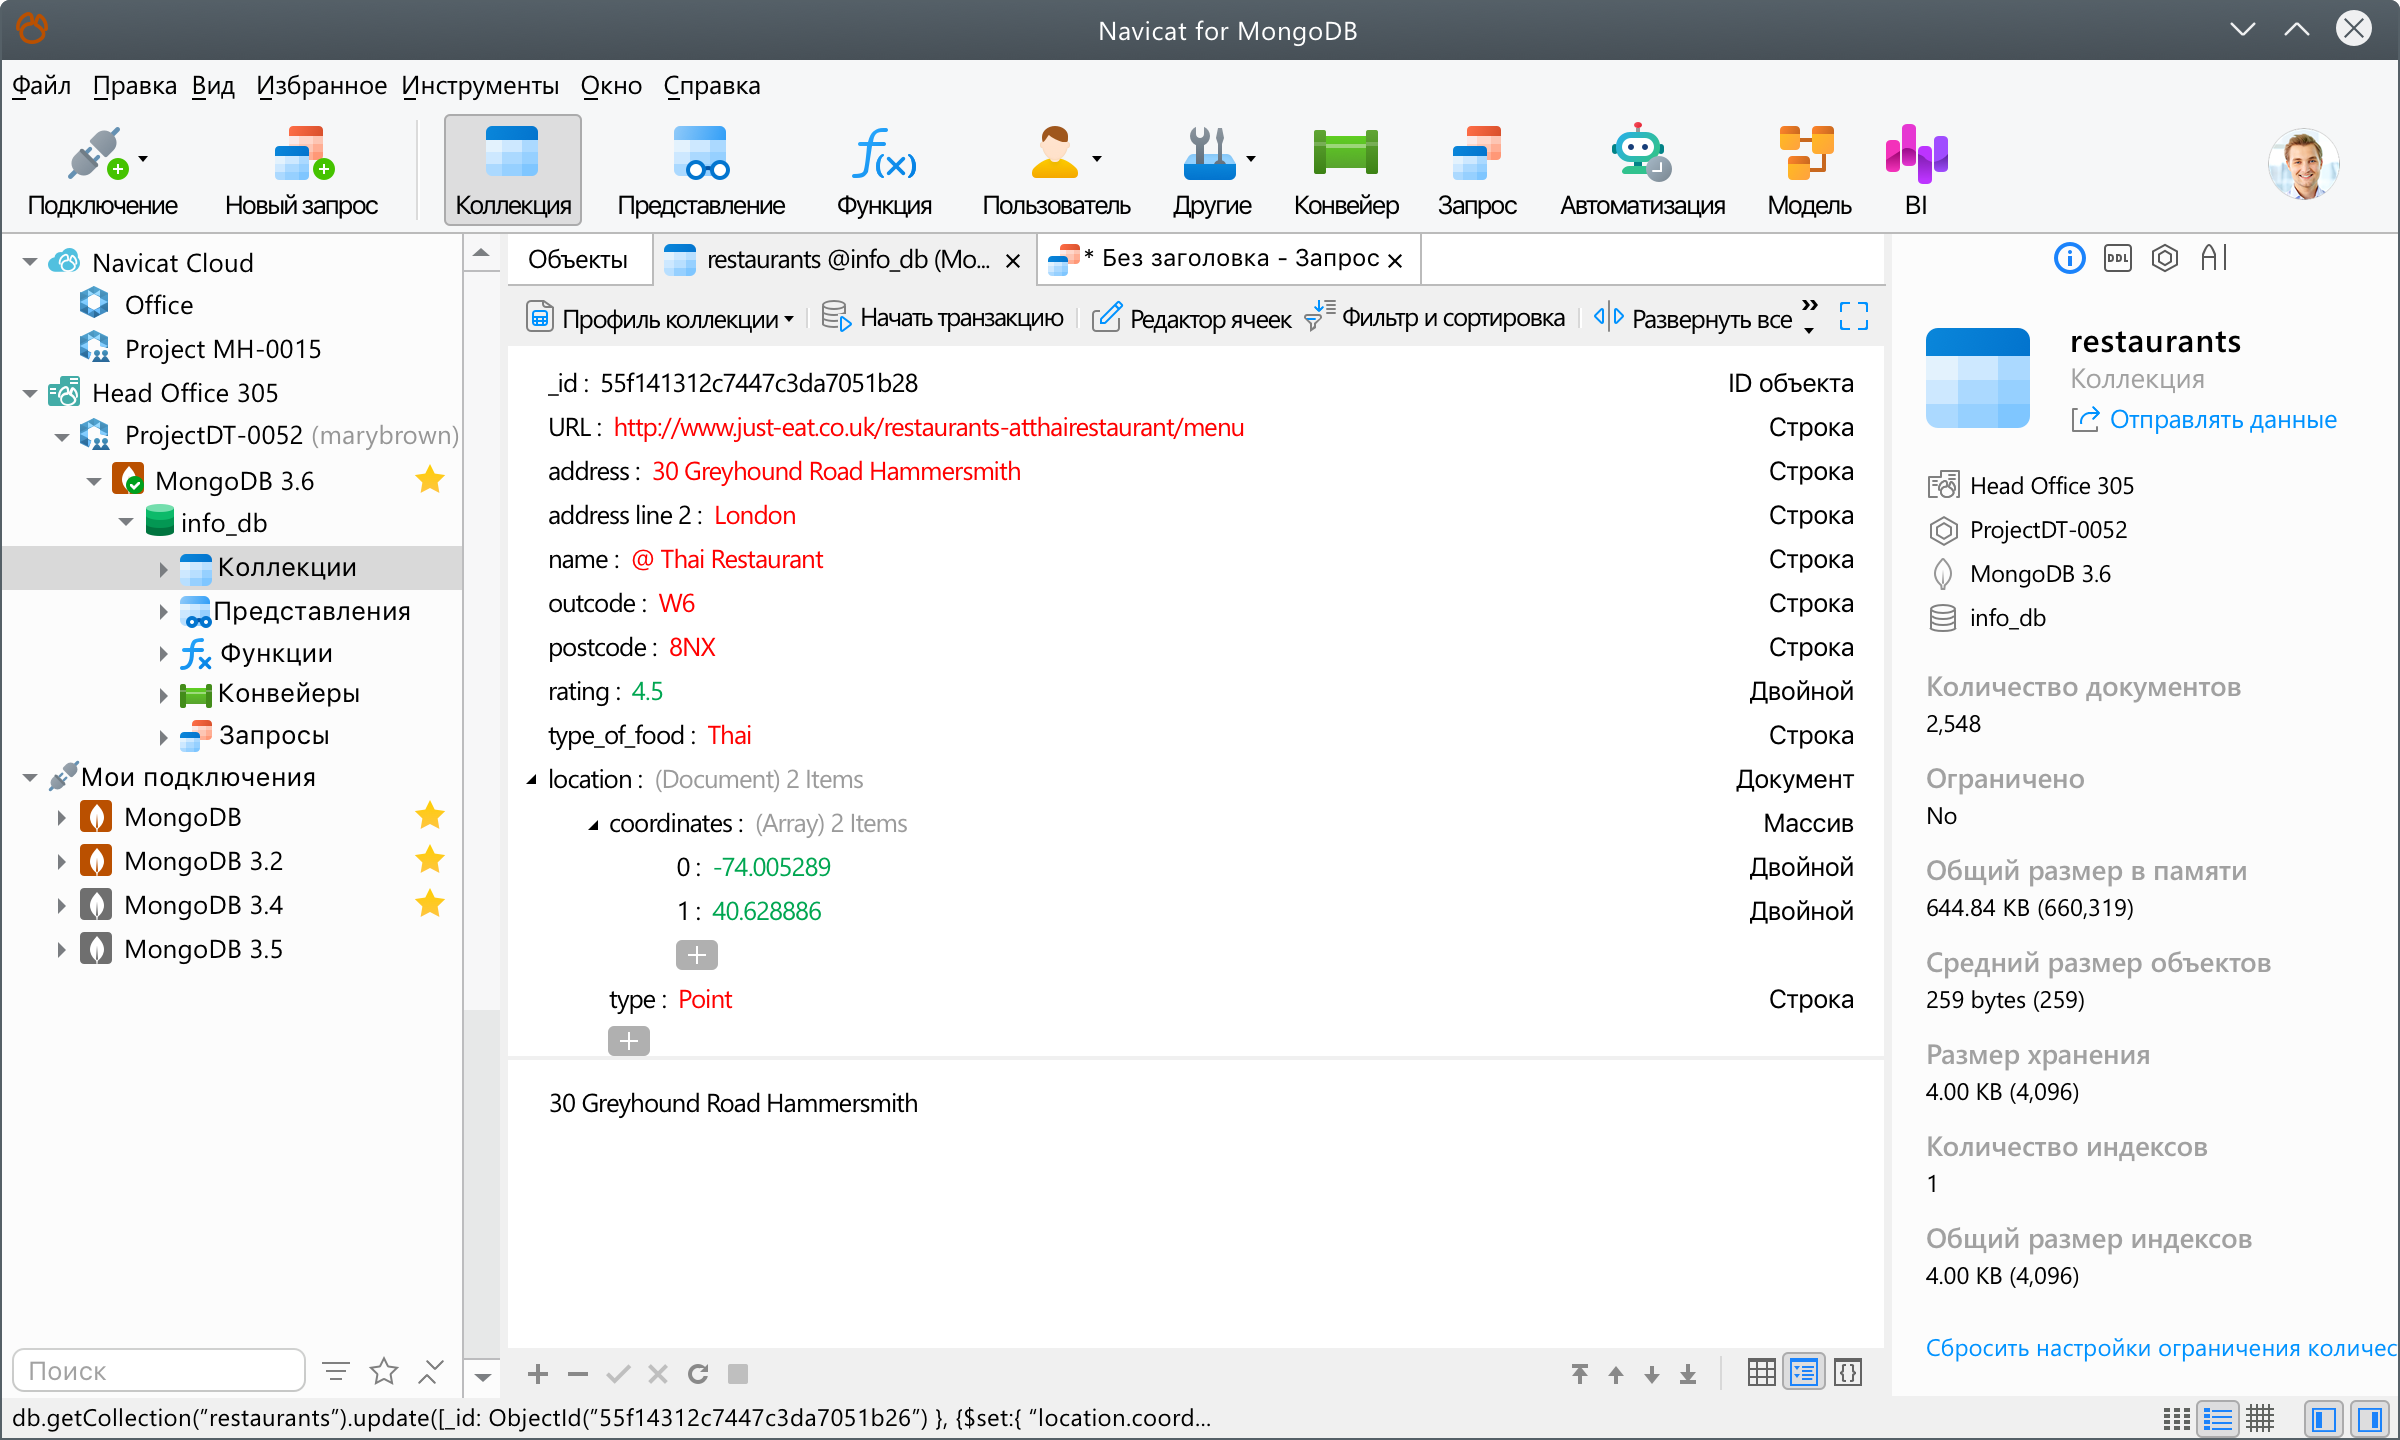
Task: Click Начать транзакцию button
Action: 943,318
